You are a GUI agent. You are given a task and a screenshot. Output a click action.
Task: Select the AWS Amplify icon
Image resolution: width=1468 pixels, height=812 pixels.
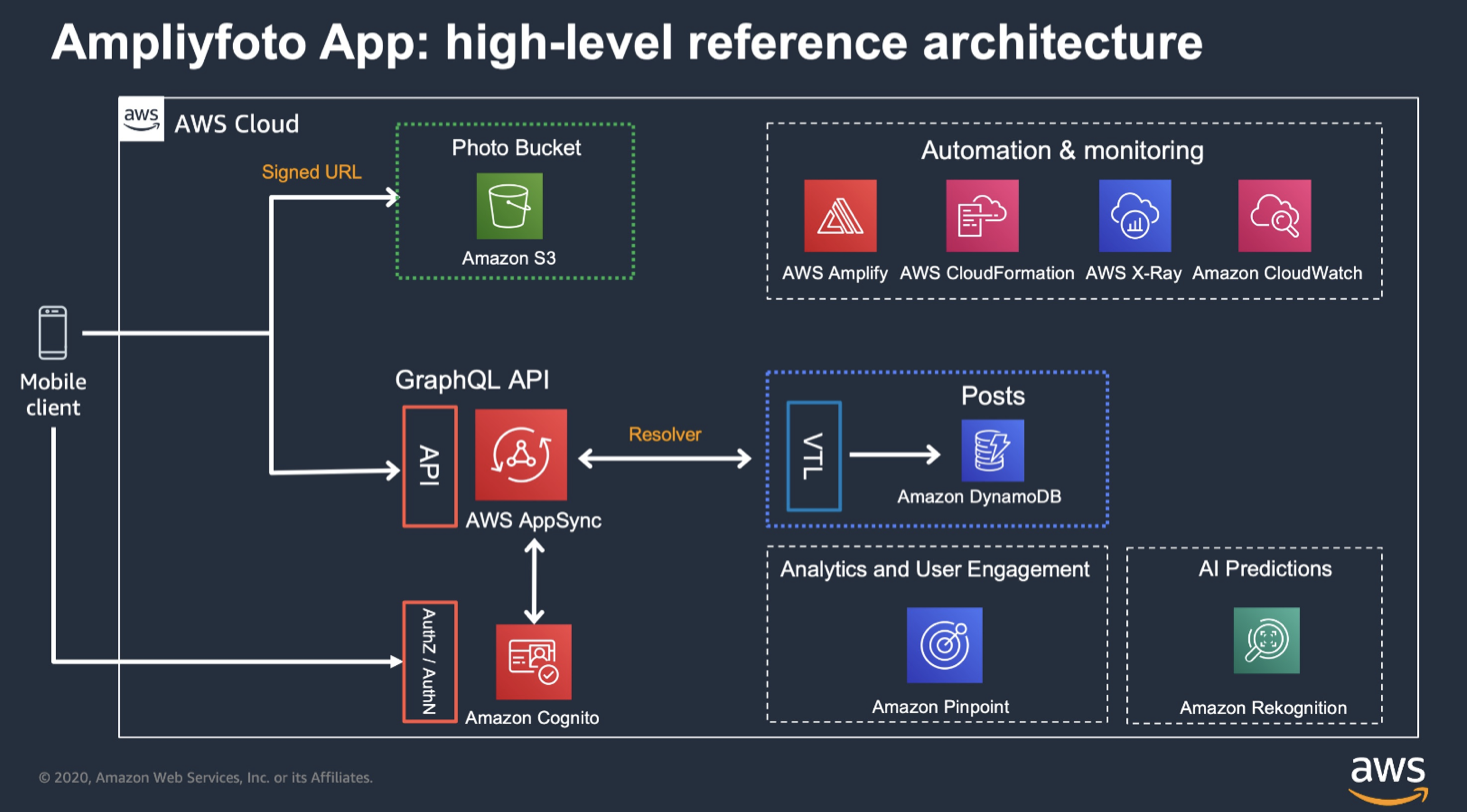coord(840,216)
